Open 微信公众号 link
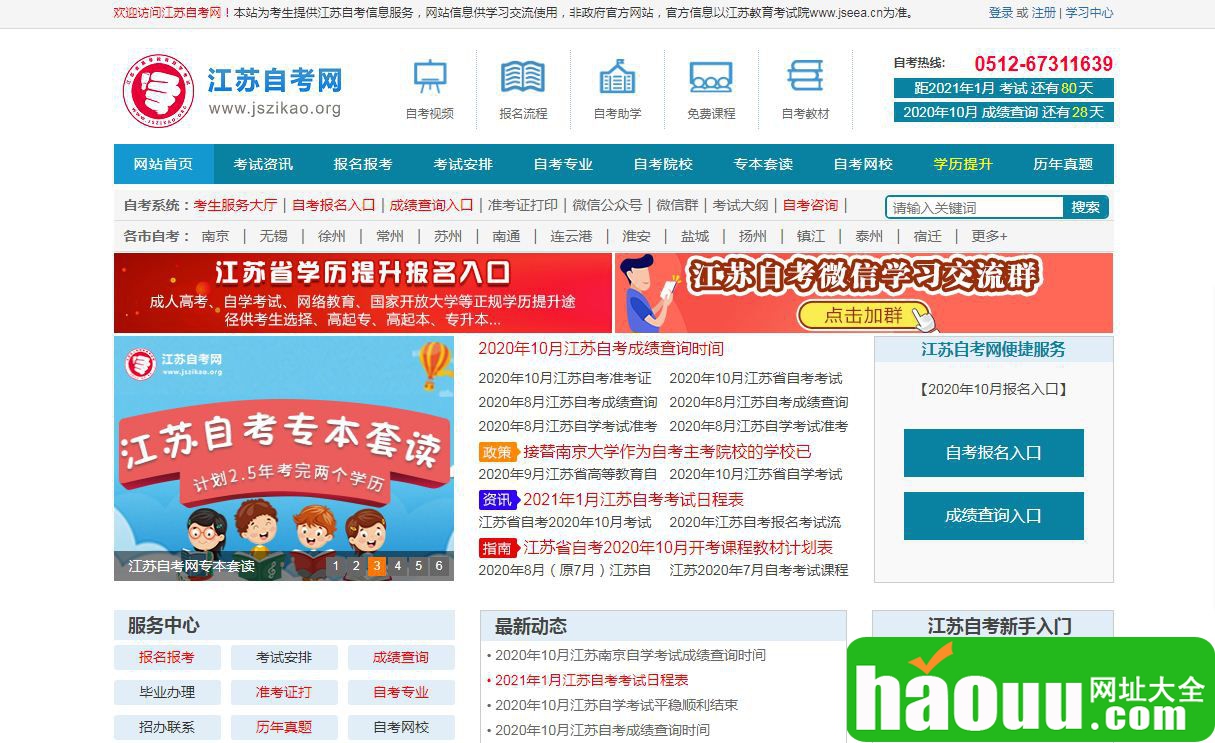The image size is (1215, 743). (x=607, y=205)
